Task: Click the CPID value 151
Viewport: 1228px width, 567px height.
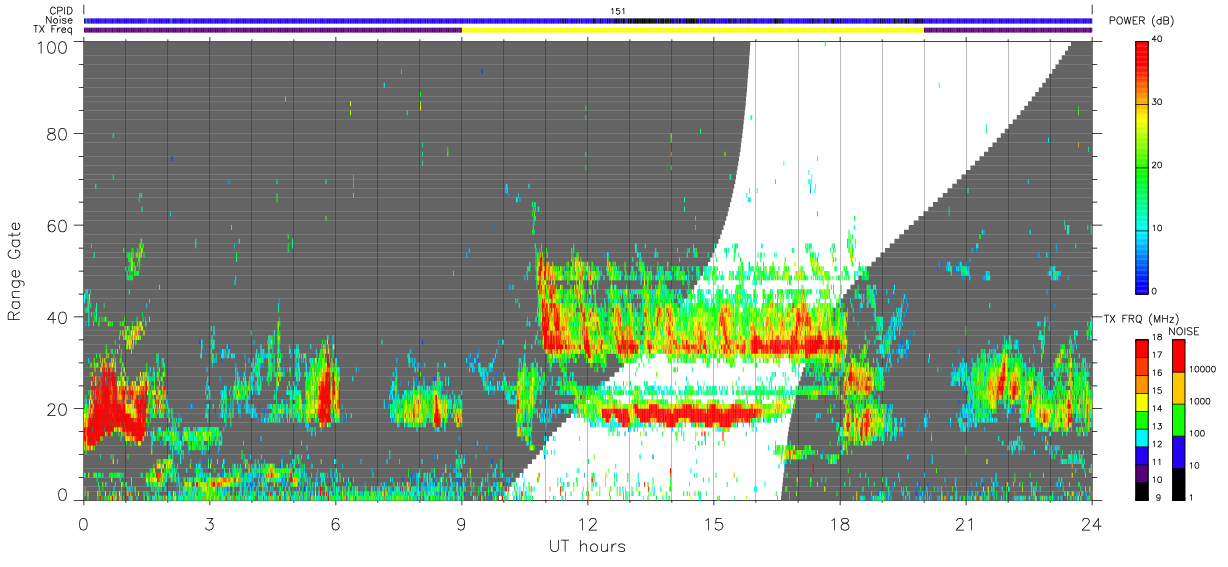Action: (x=616, y=11)
